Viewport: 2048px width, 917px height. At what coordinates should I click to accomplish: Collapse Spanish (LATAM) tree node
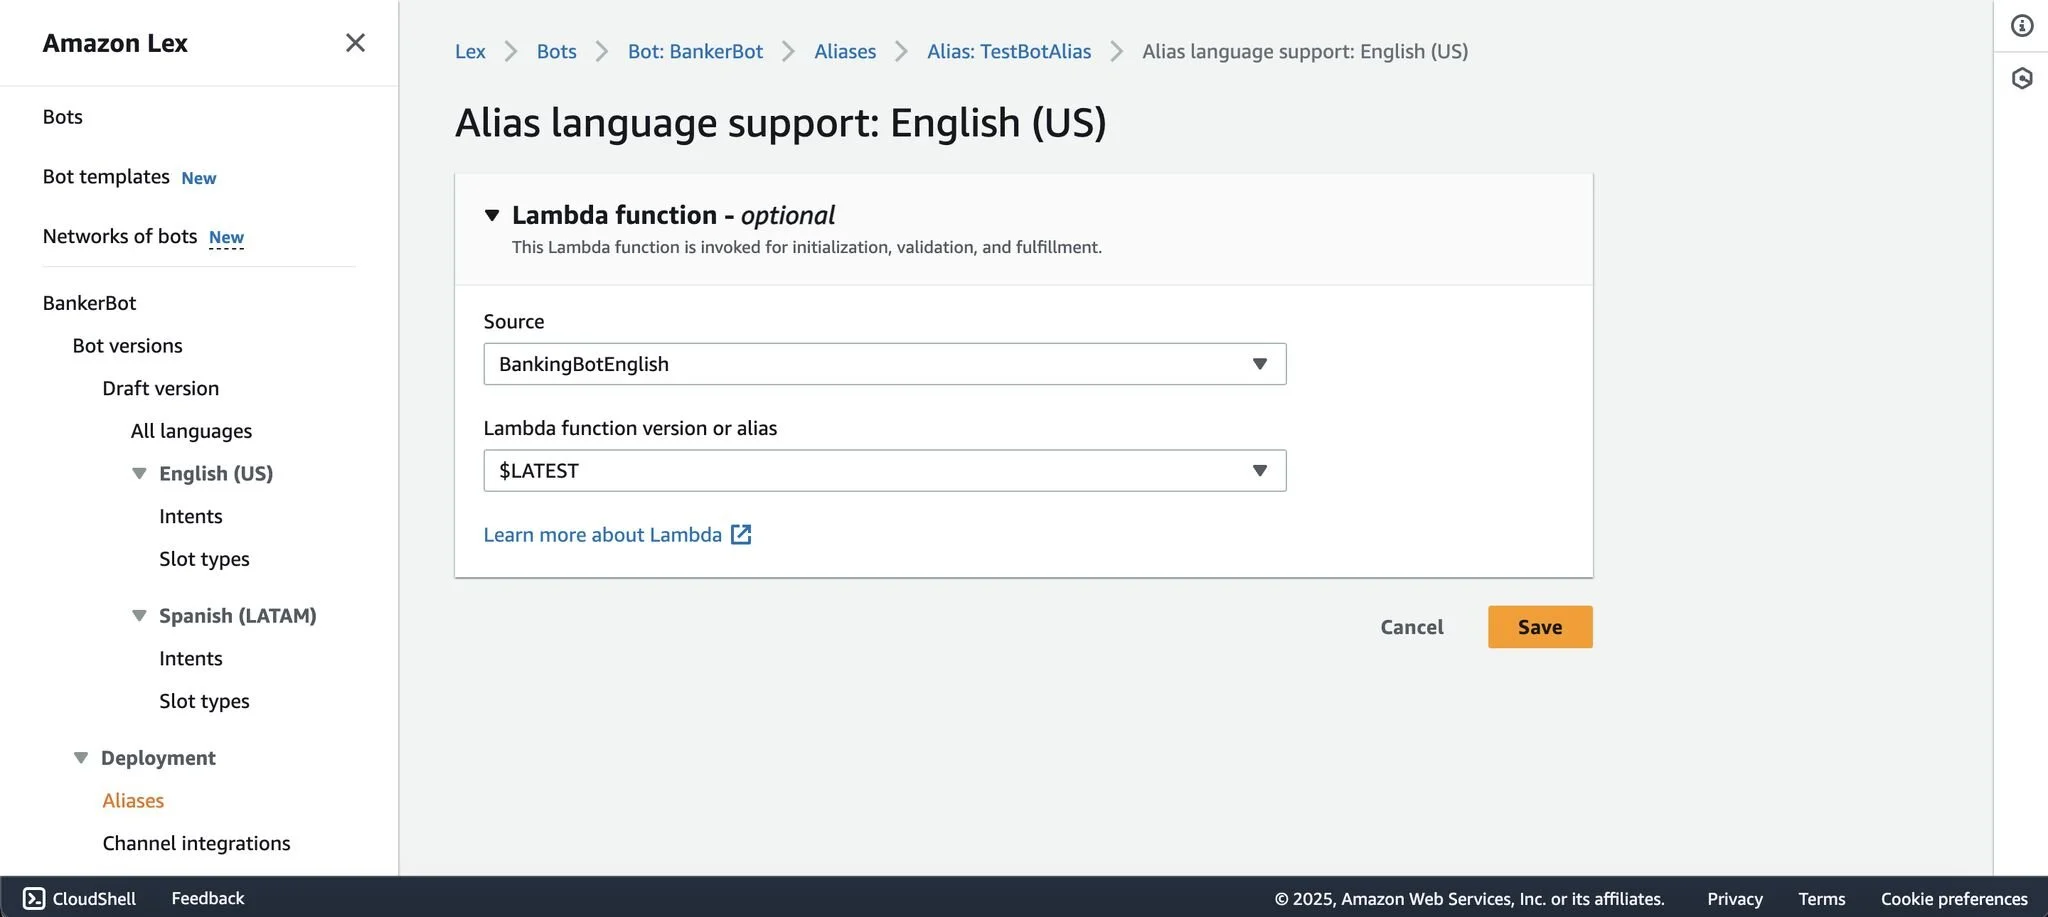click(x=139, y=616)
